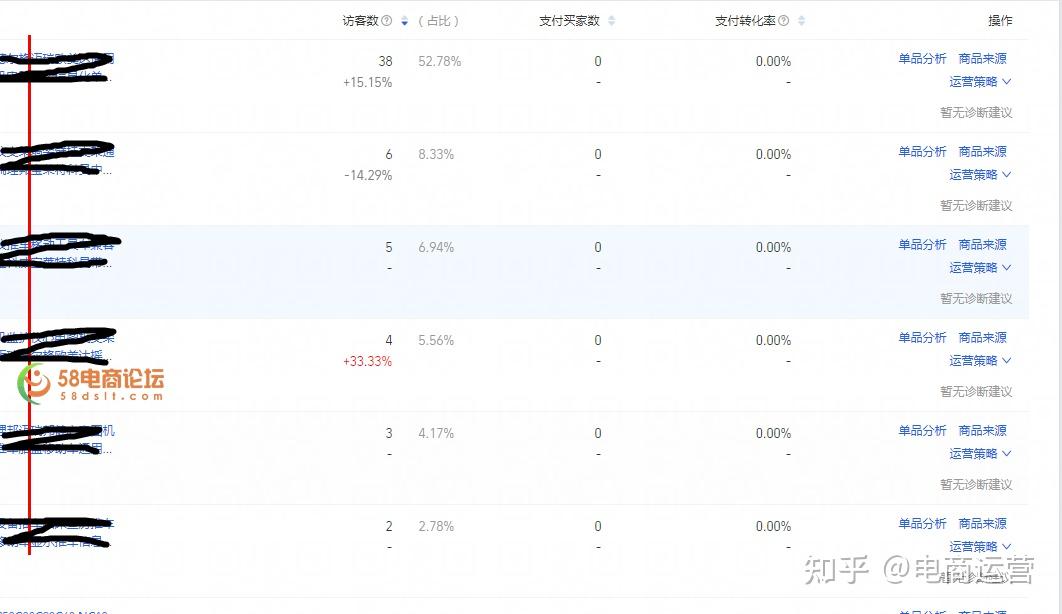This screenshot has width=1062, height=614.
Task: Expand 运营策略 for the 6-visitor row
Action: [980, 175]
